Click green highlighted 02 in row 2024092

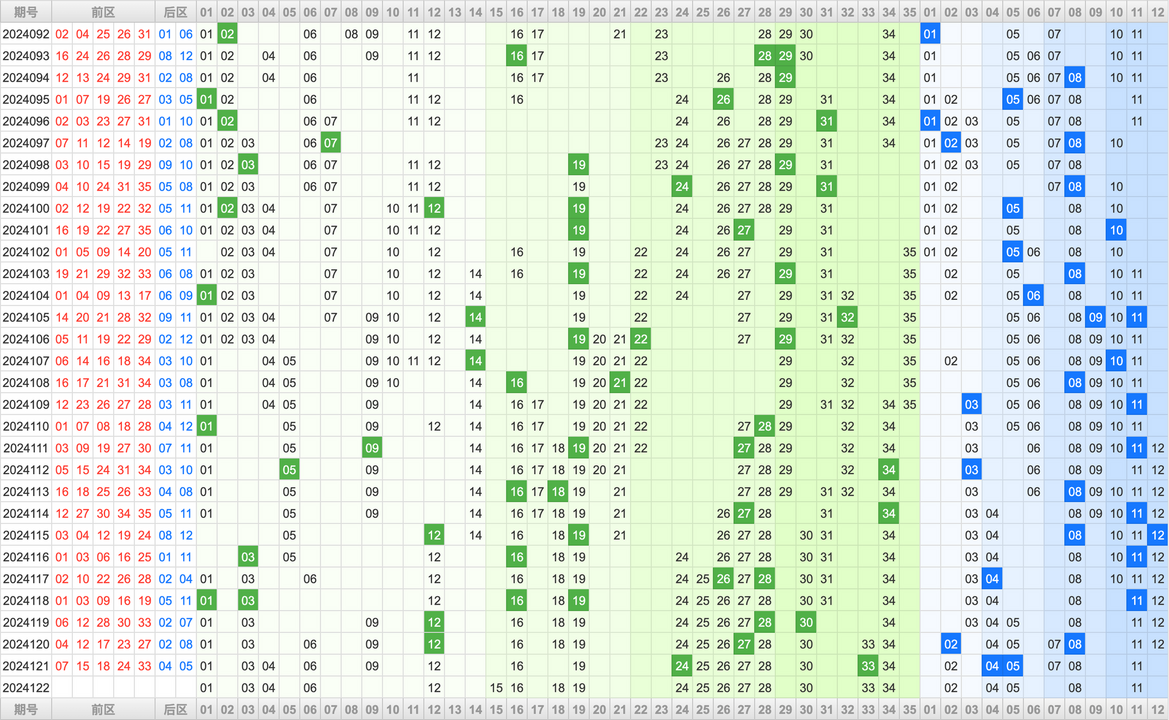(227, 34)
